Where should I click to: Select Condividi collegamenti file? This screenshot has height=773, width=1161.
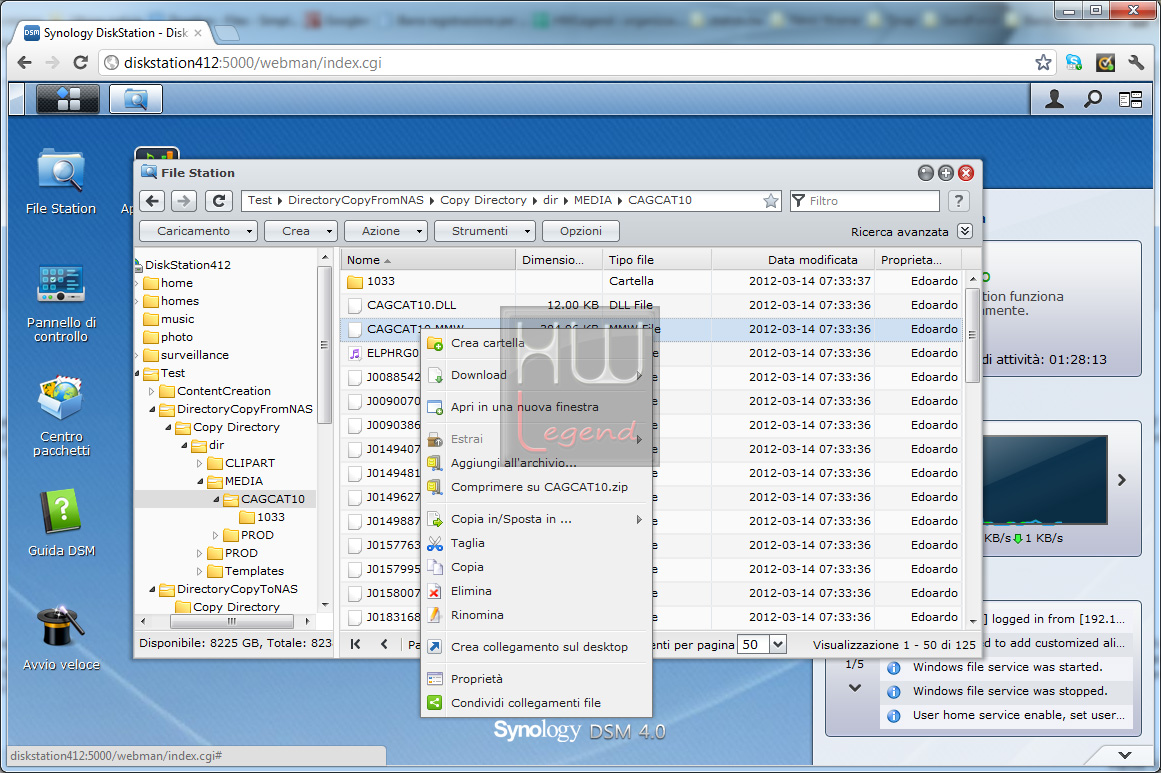(x=537, y=703)
